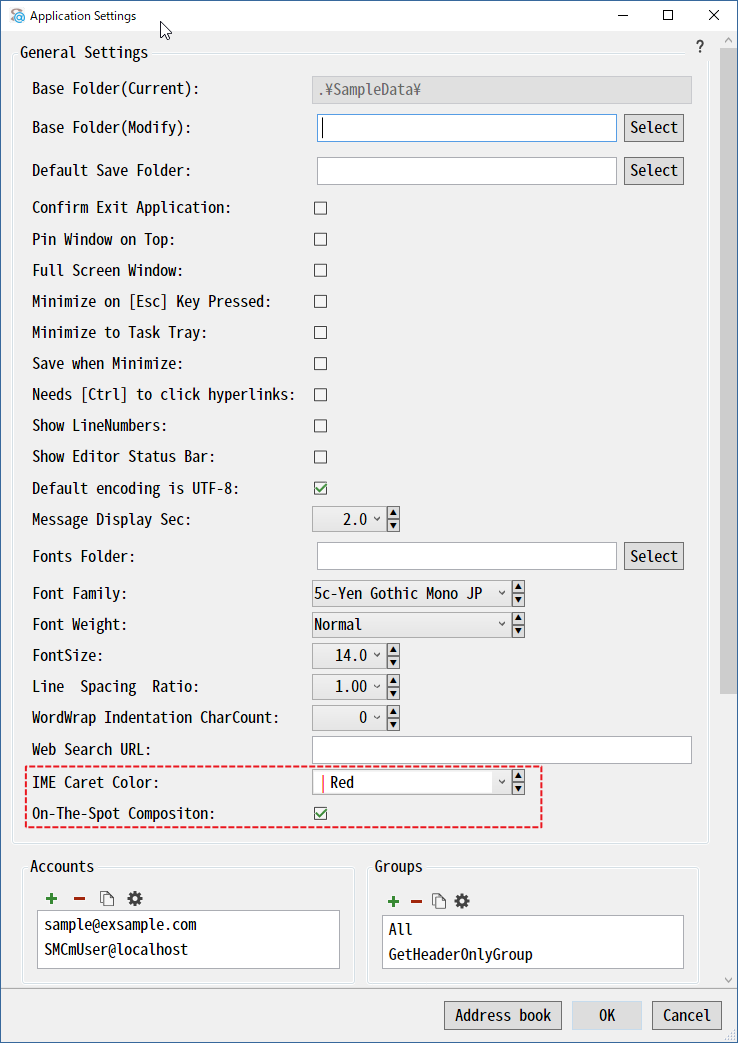Click Select button for Fonts Folder
Image resolution: width=738 pixels, height=1043 pixels.
[653, 556]
